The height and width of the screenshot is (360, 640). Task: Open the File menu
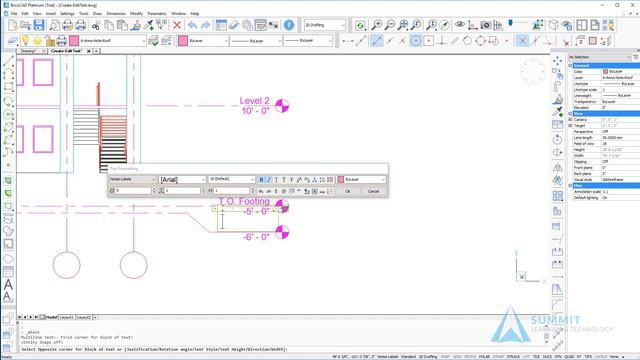click(14, 13)
